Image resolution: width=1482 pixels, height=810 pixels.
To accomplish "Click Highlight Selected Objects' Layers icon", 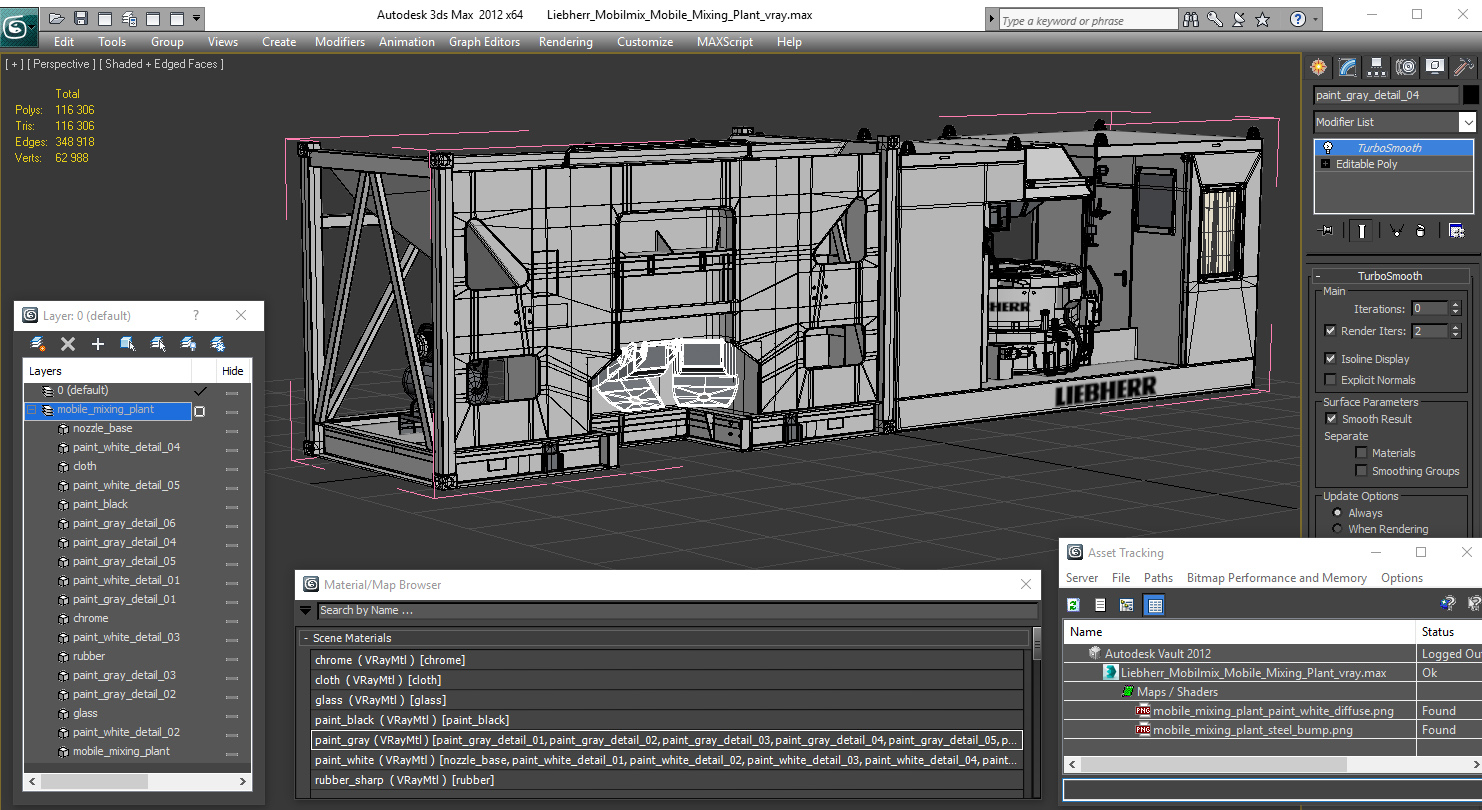I will tap(158, 344).
